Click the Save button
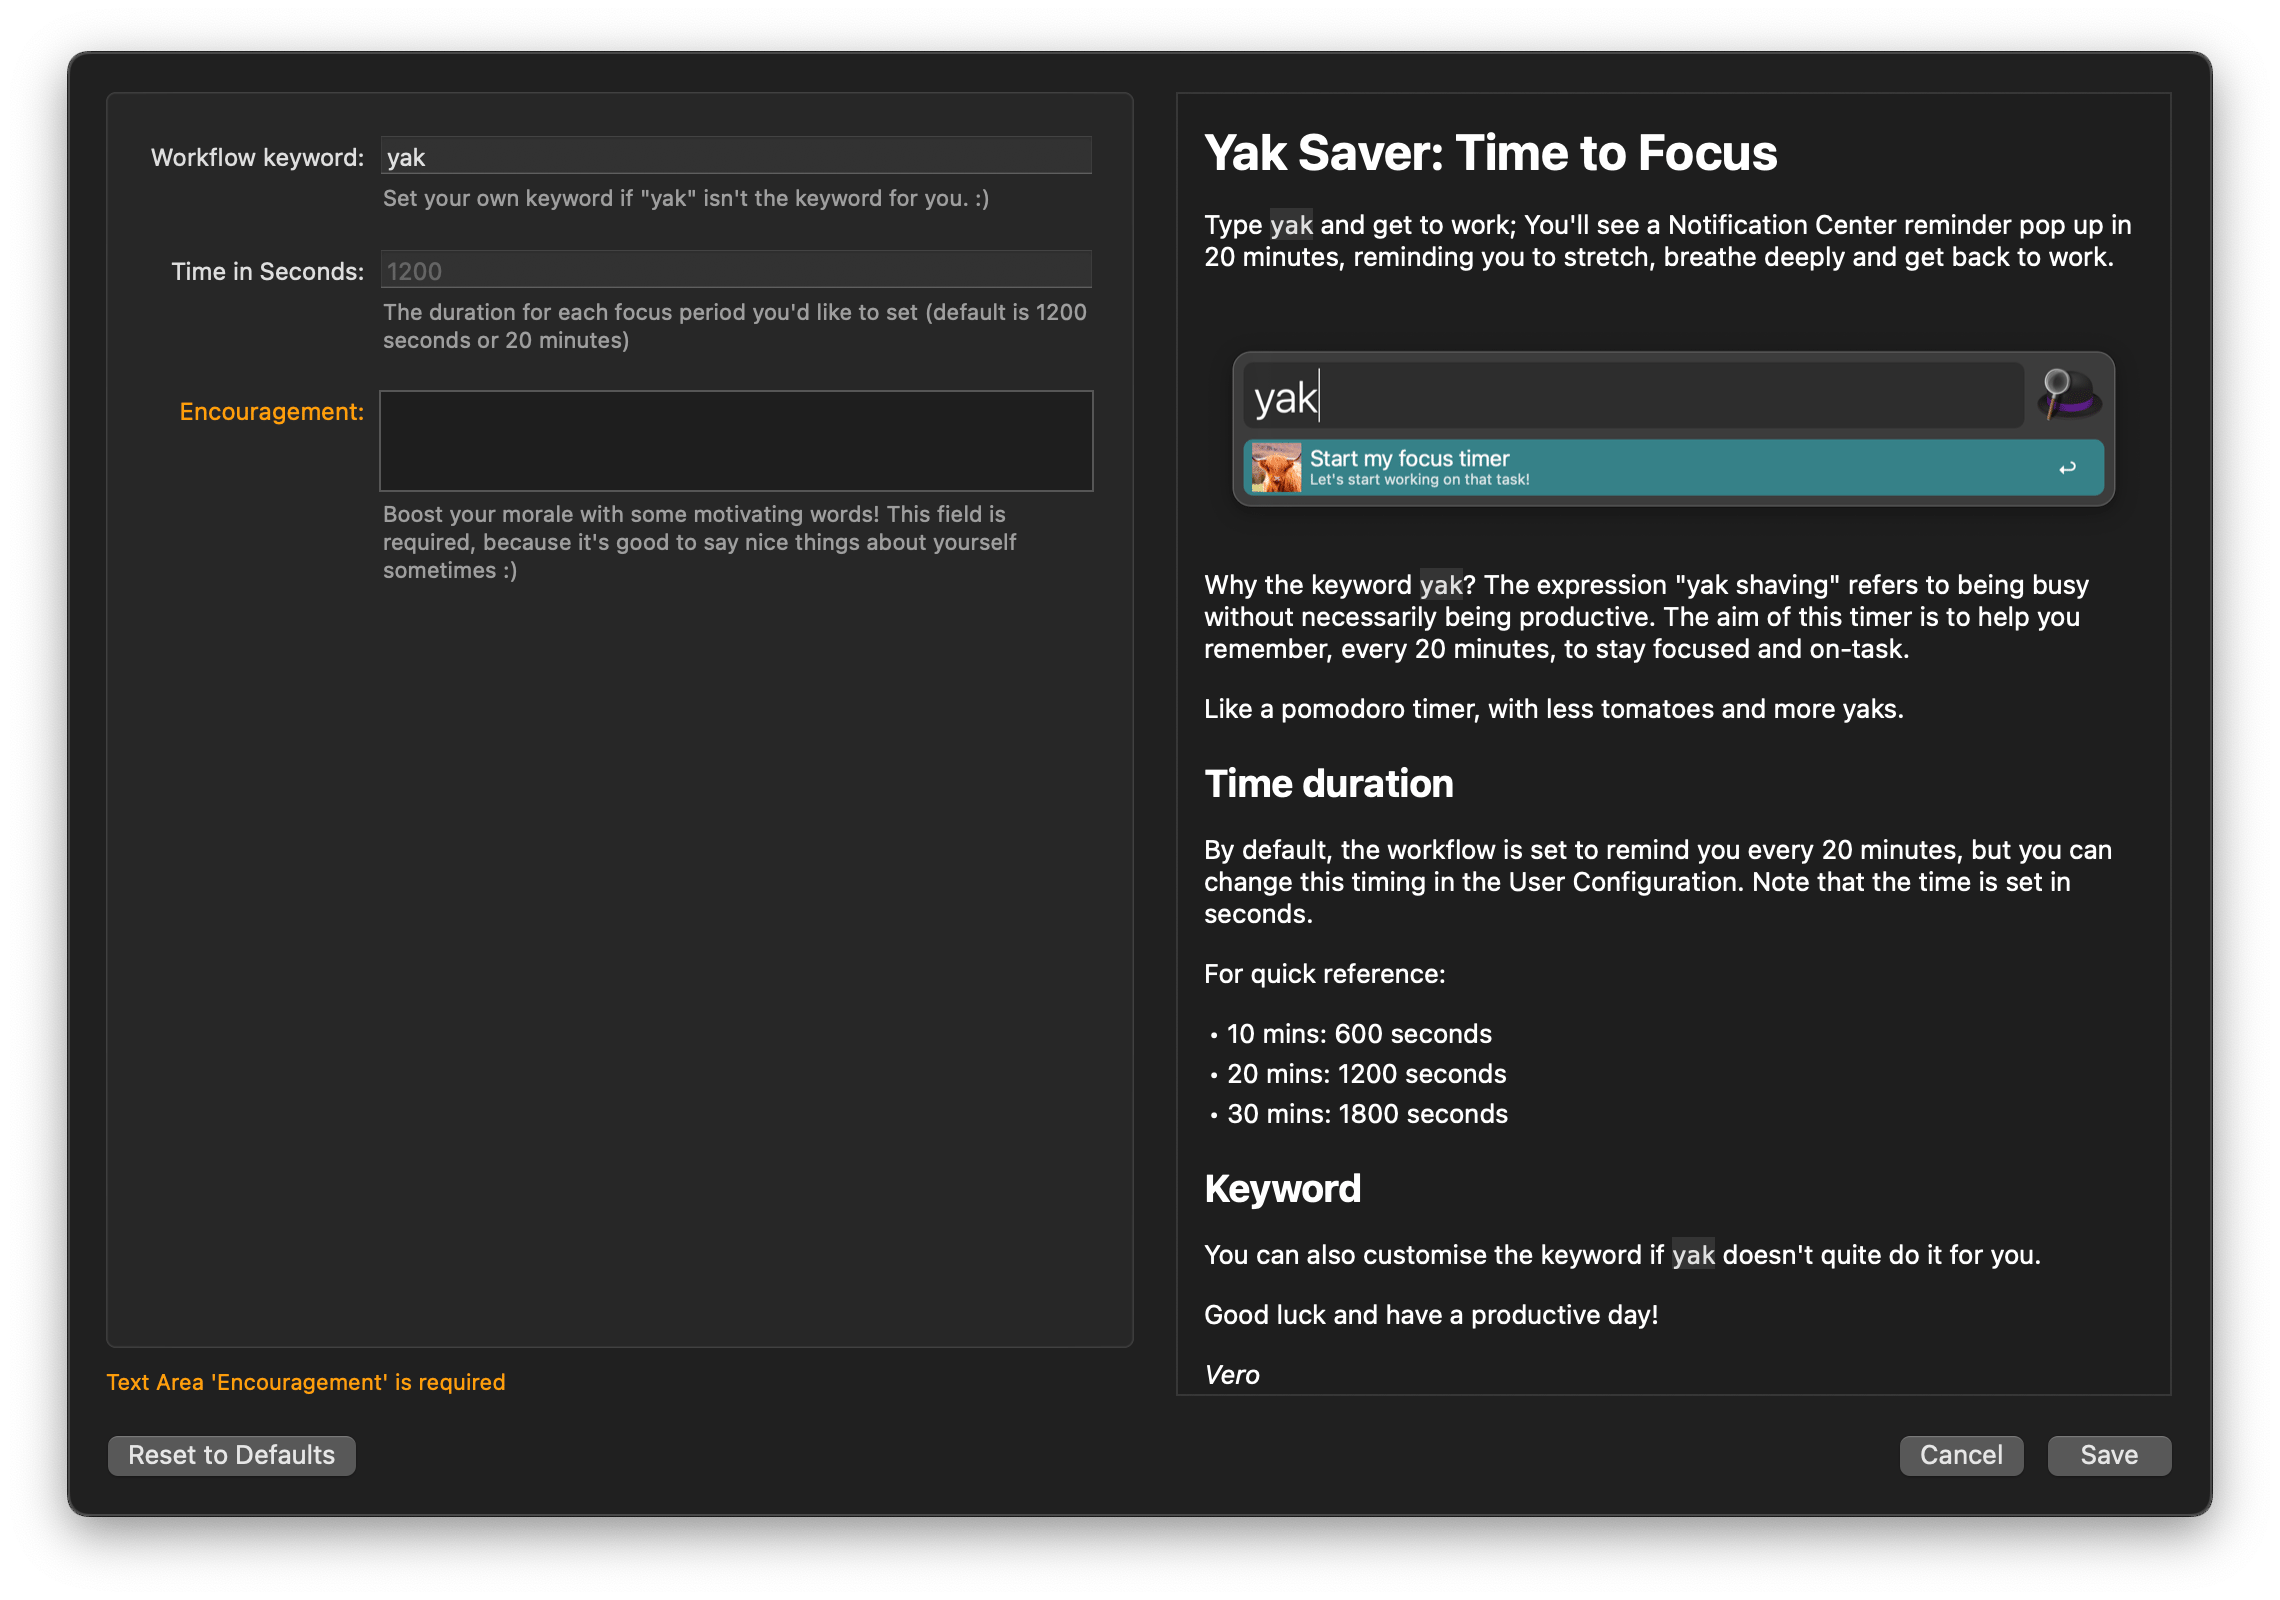Screen dimensions: 2280x1600 [2108, 1455]
